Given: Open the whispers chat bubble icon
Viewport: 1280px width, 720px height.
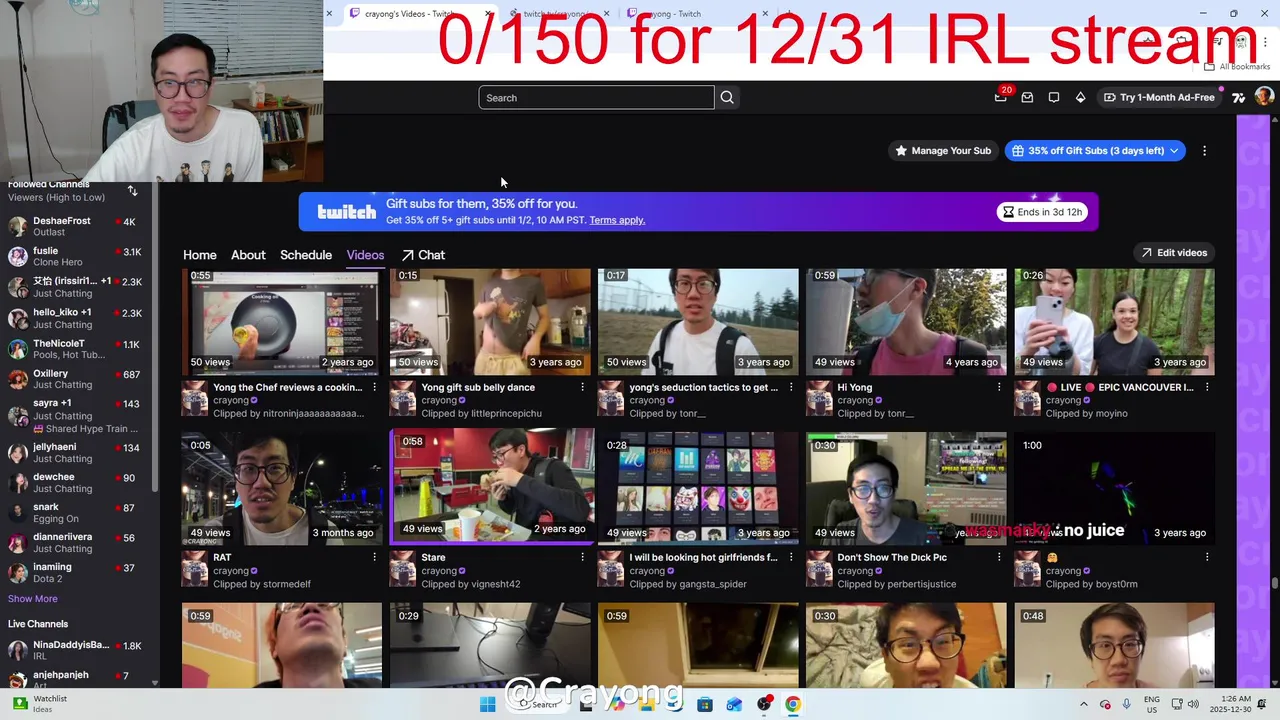Looking at the screenshot, I should pyautogui.click(x=1053, y=97).
